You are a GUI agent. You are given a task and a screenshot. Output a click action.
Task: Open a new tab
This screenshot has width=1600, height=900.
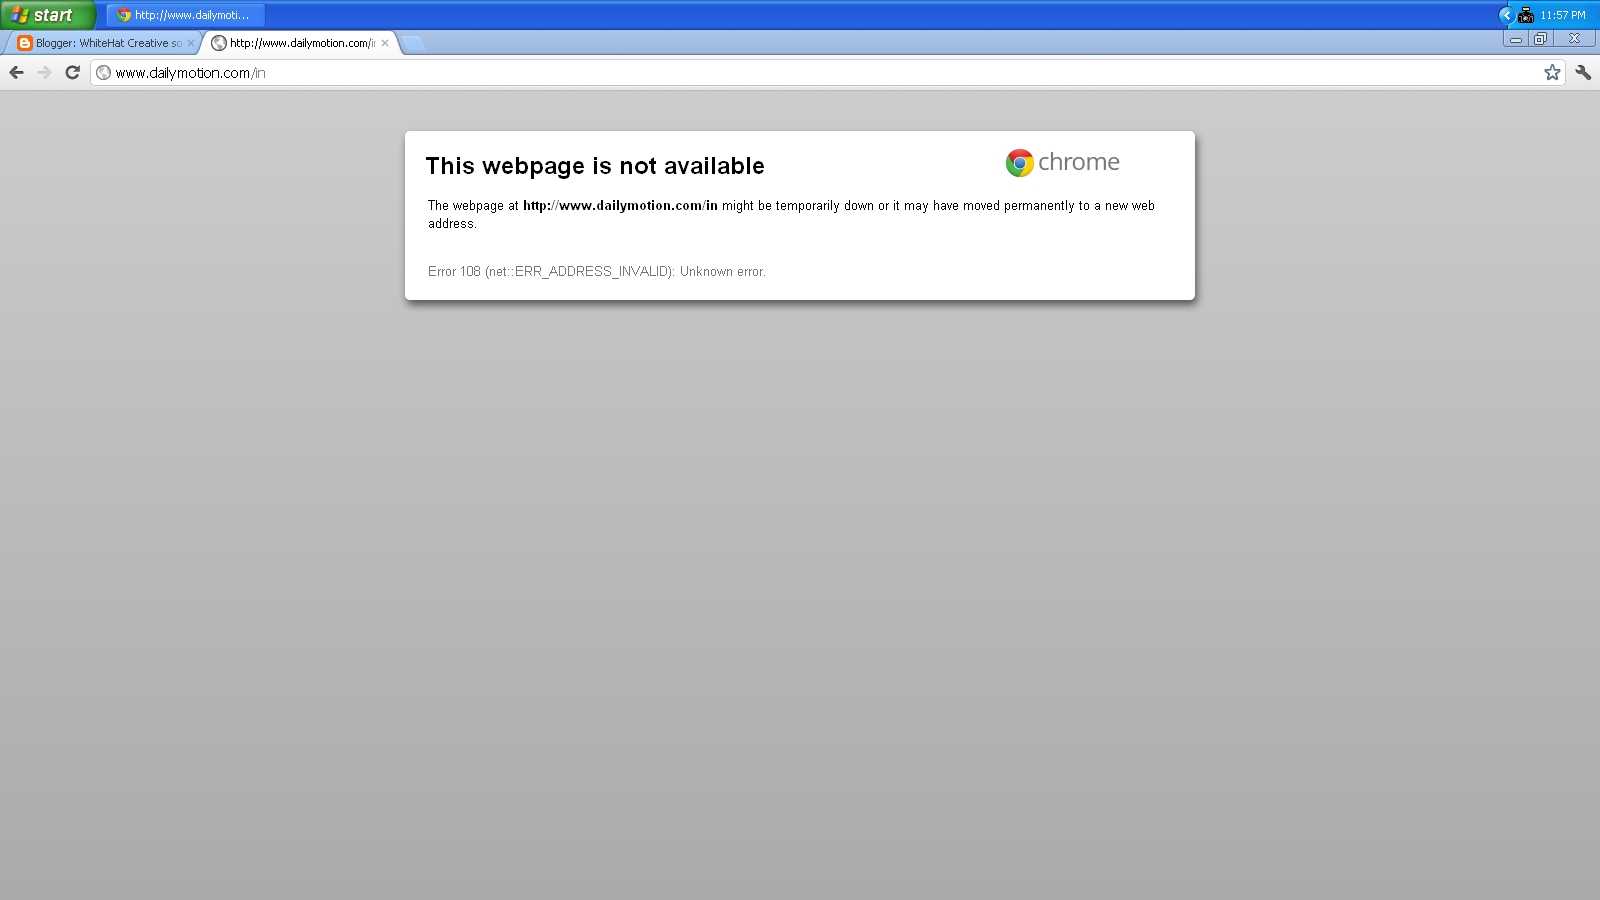[412, 43]
